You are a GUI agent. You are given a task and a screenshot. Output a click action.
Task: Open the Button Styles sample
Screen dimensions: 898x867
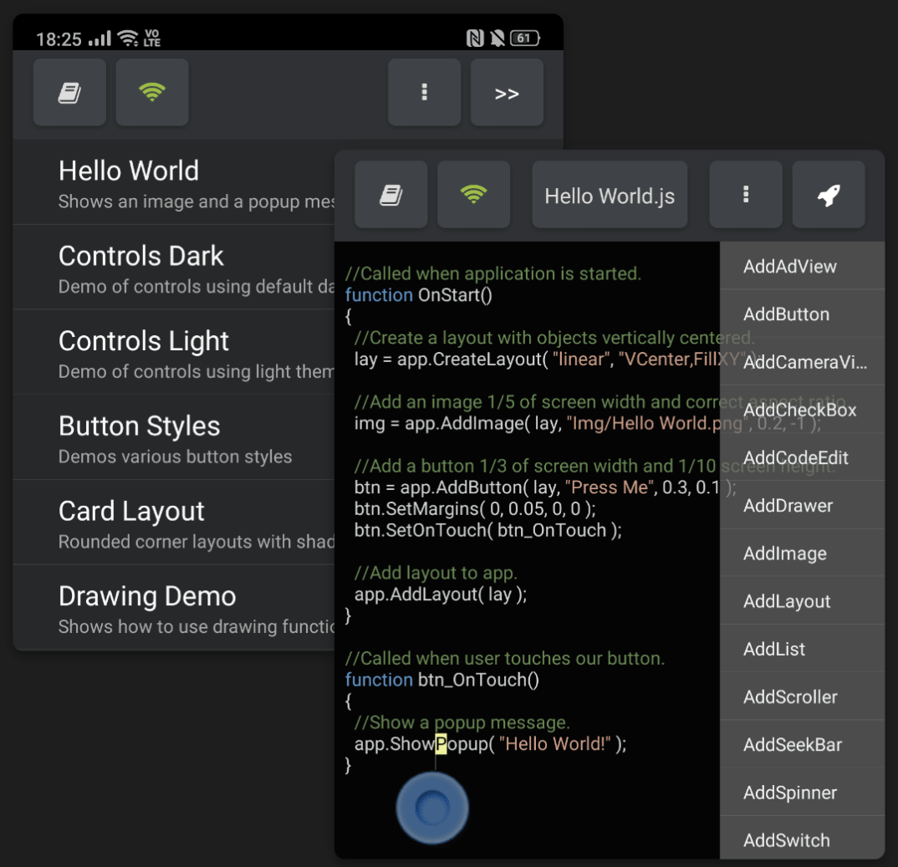139,426
